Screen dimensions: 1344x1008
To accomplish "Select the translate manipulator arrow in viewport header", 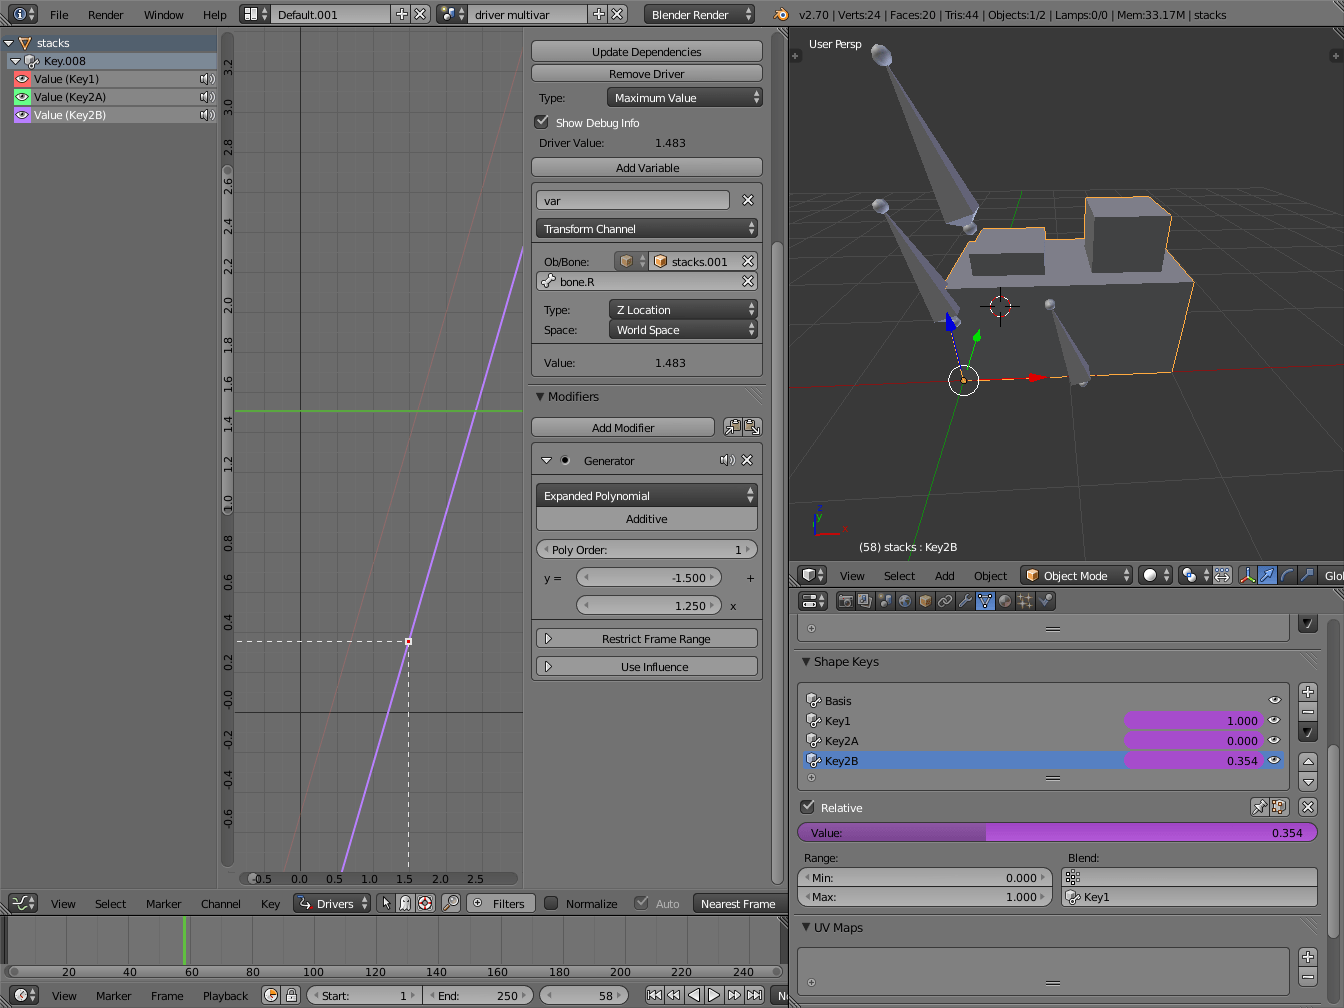I will point(1267,574).
